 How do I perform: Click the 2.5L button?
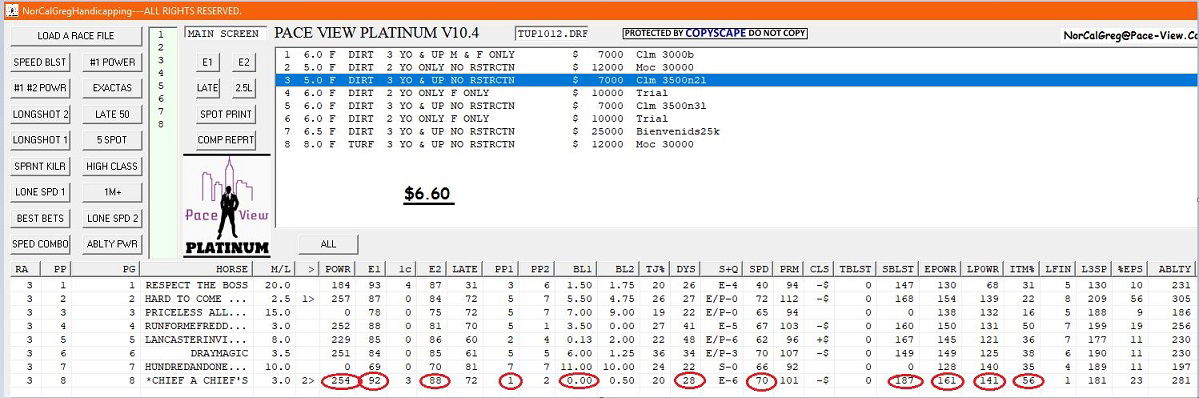[x=243, y=88]
